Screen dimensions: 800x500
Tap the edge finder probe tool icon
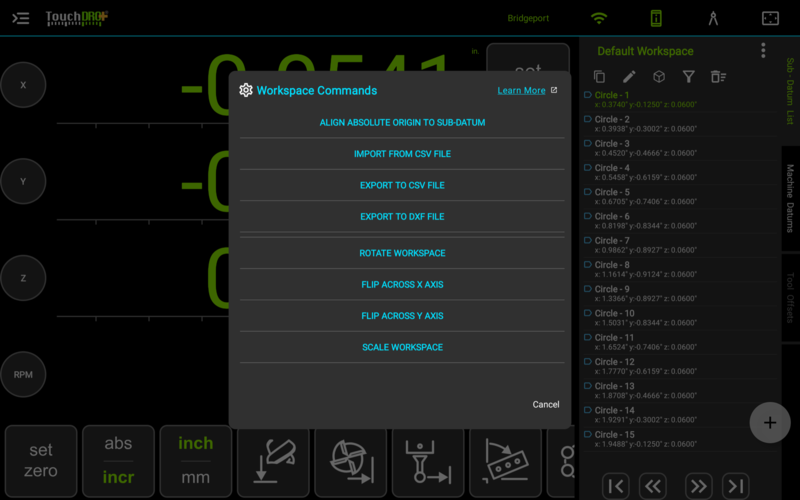click(273, 462)
